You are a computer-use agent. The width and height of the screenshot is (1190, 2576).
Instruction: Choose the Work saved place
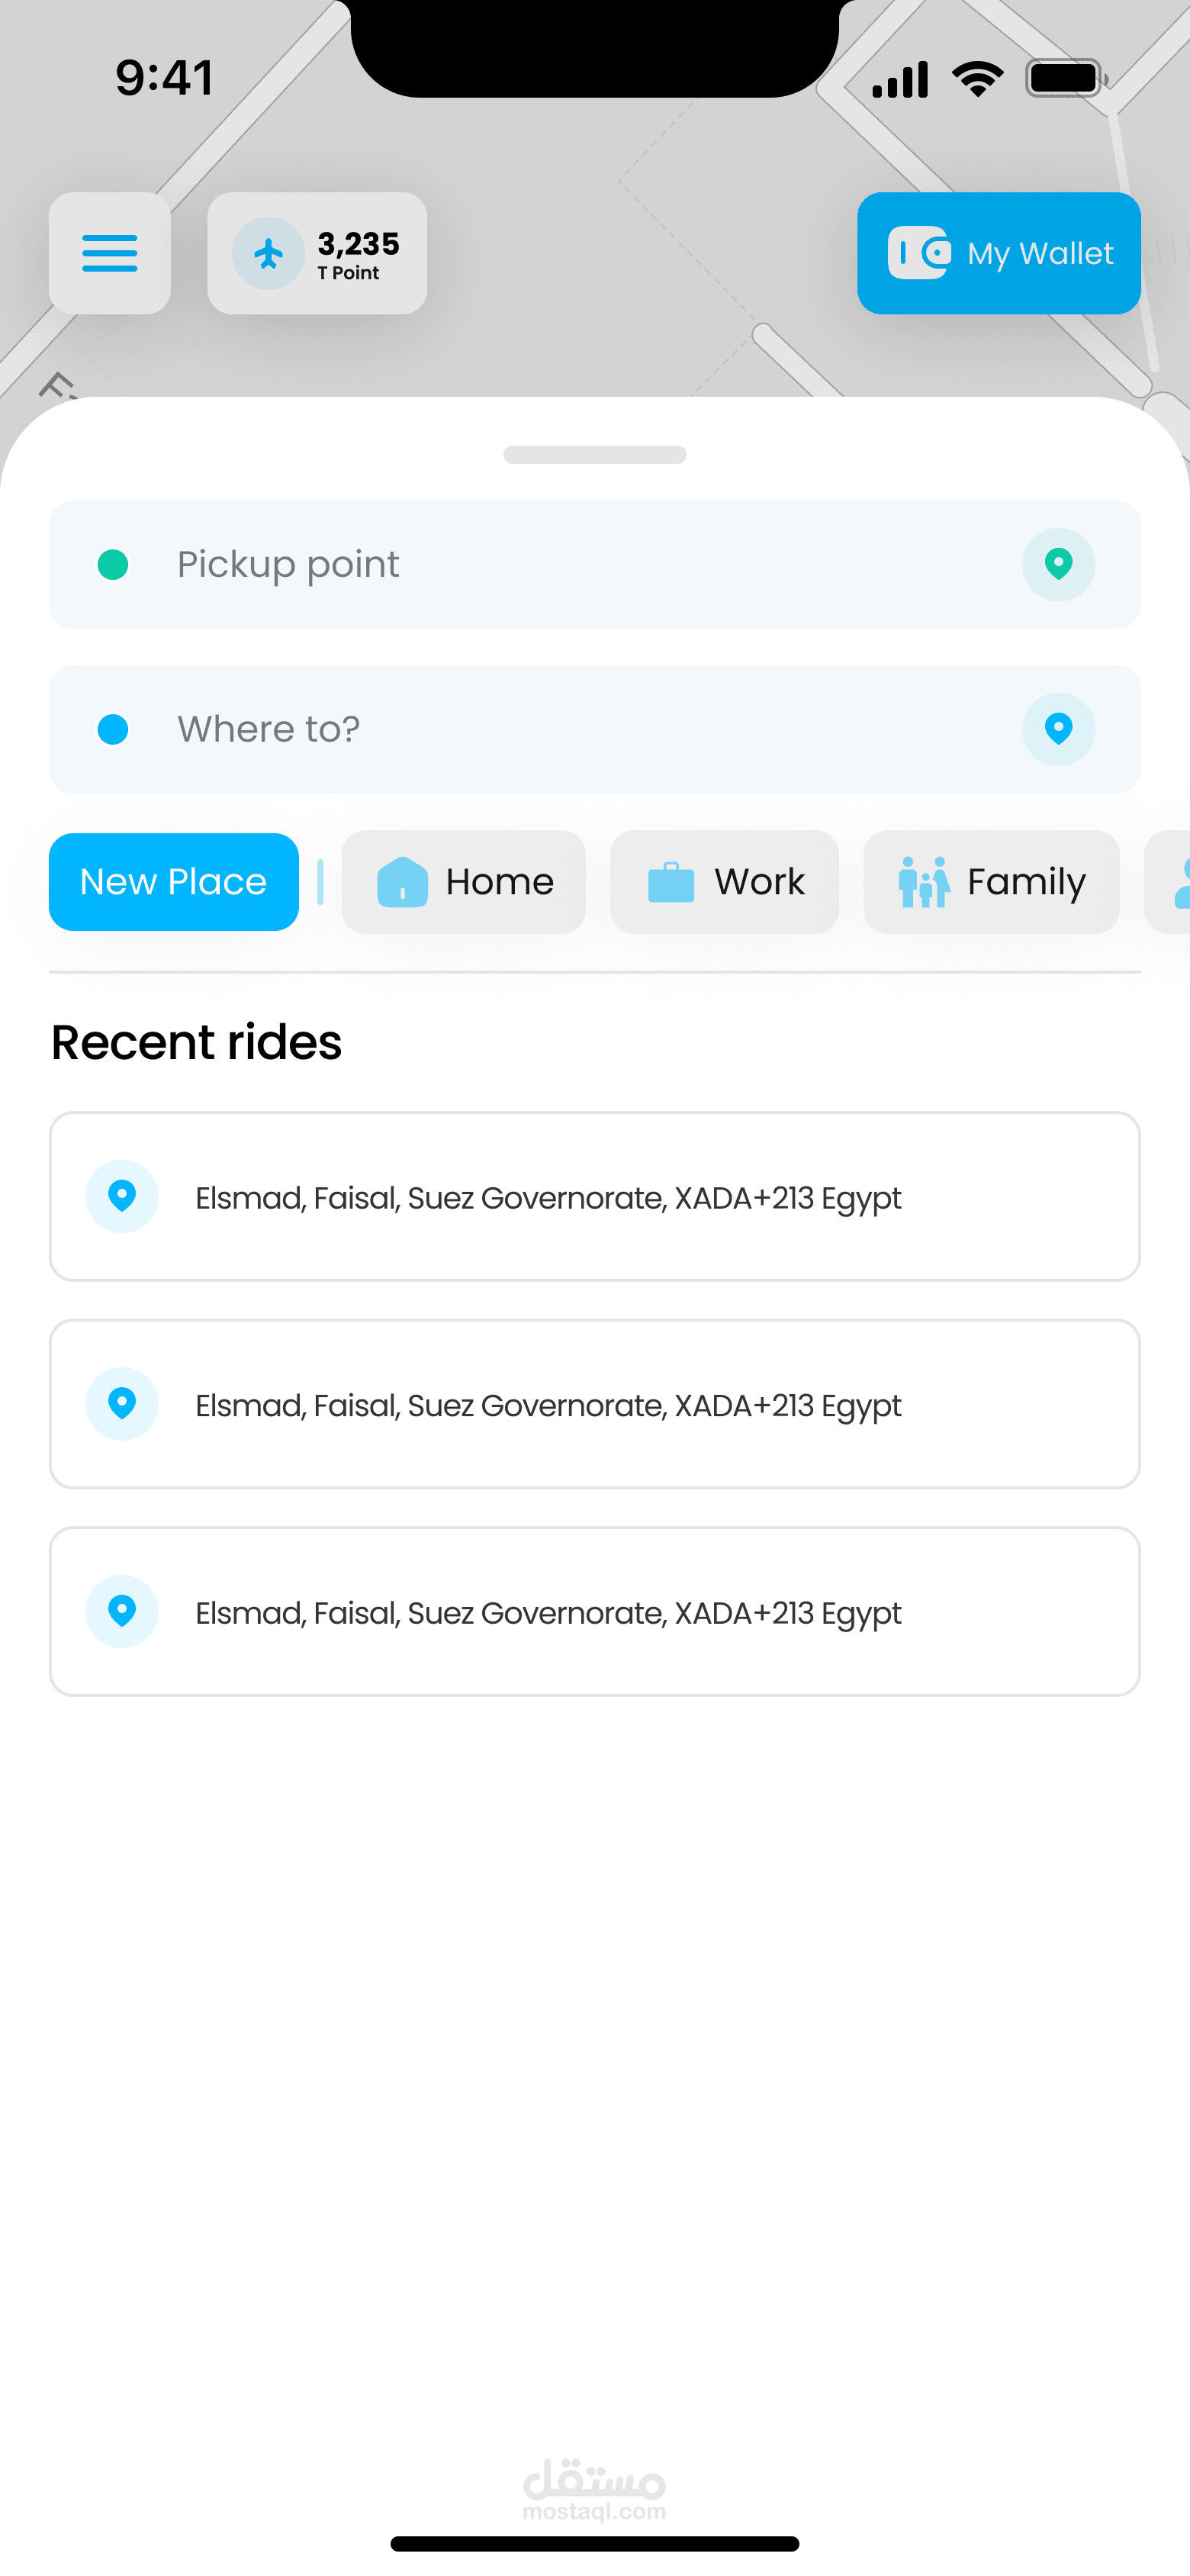(x=724, y=882)
